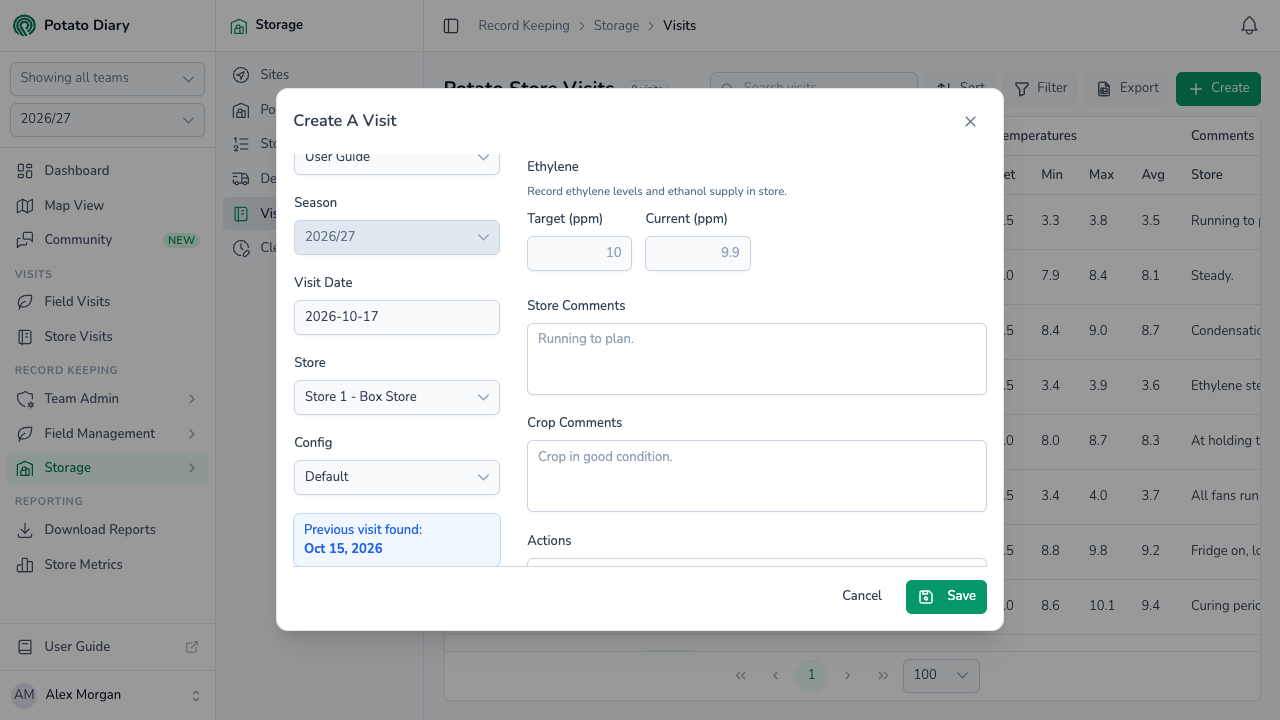Expand the Field Management section

pyautogui.click(x=108, y=434)
